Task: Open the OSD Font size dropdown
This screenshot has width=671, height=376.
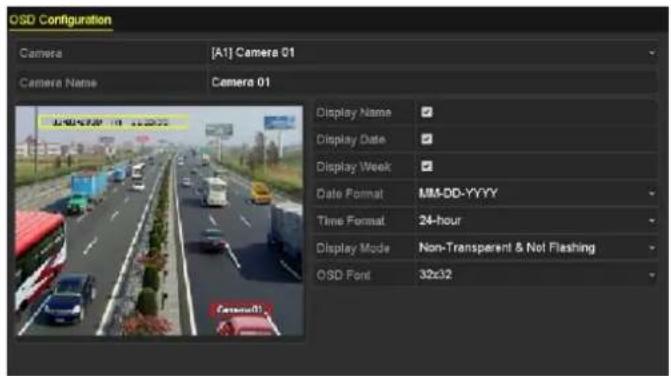Action: point(537,275)
